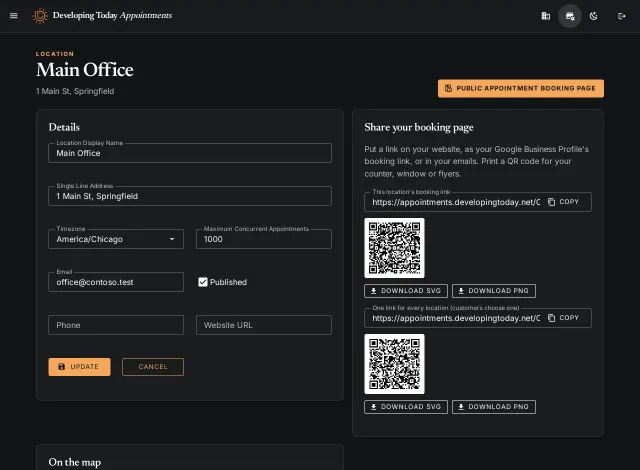Click the Developing Today sun logo
The width and height of the screenshot is (640, 470).
(x=40, y=16)
